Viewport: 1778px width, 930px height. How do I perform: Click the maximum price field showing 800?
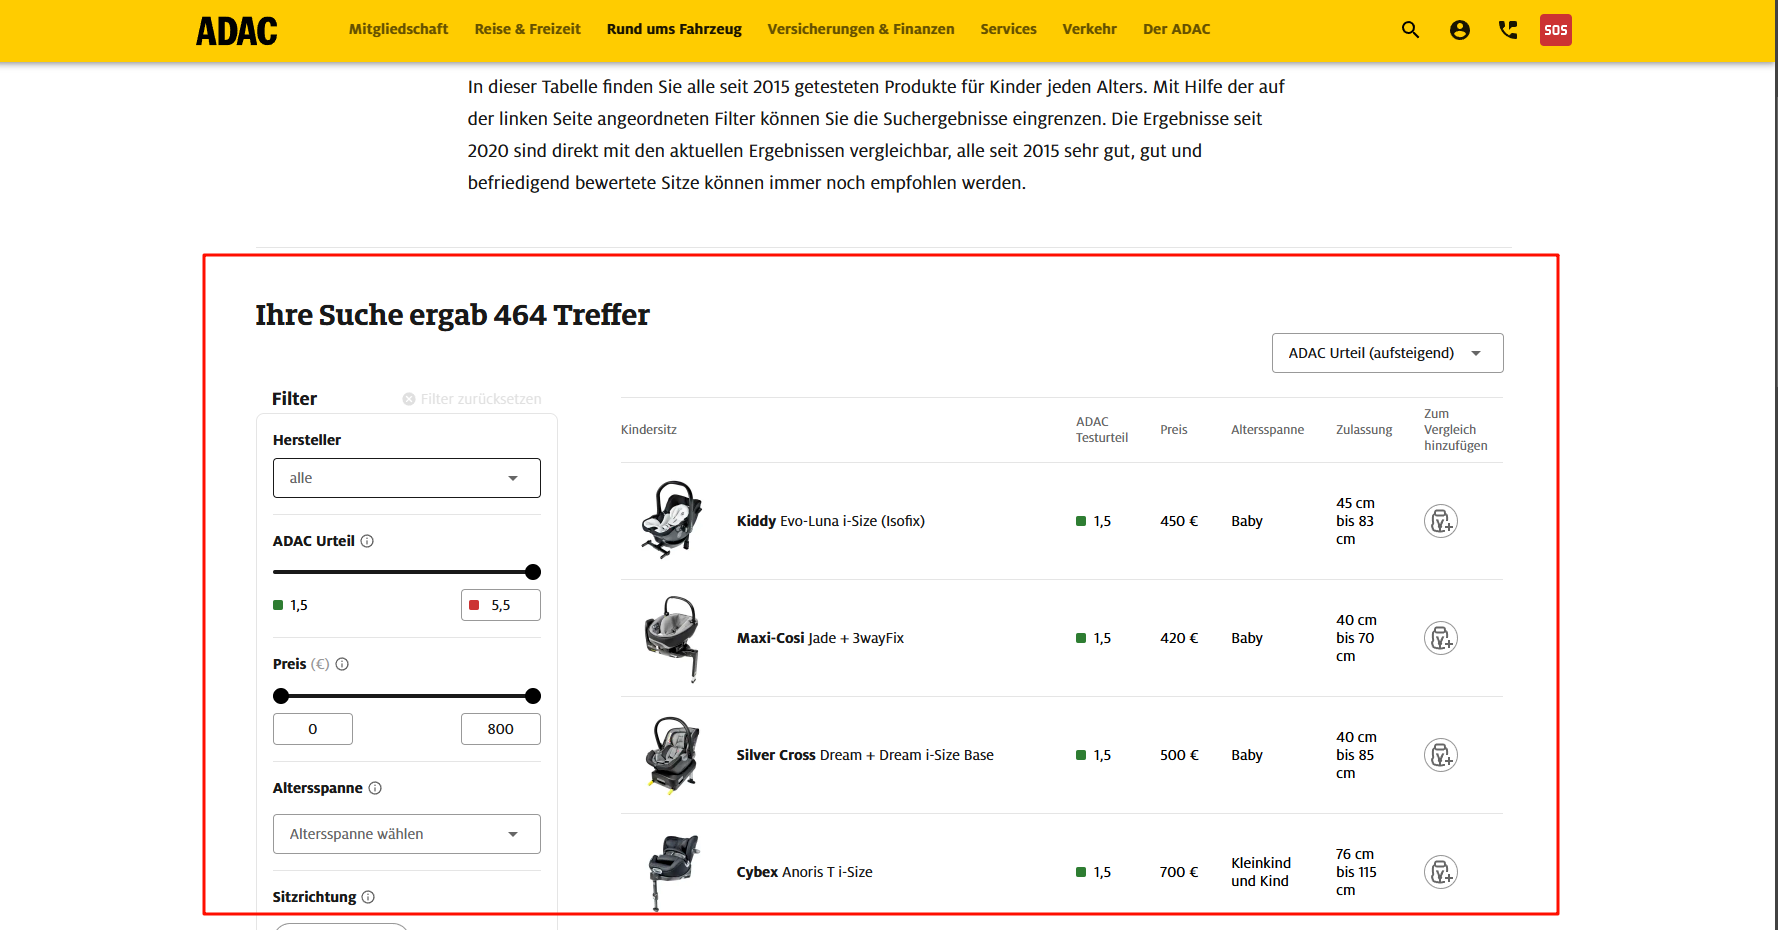(500, 729)
